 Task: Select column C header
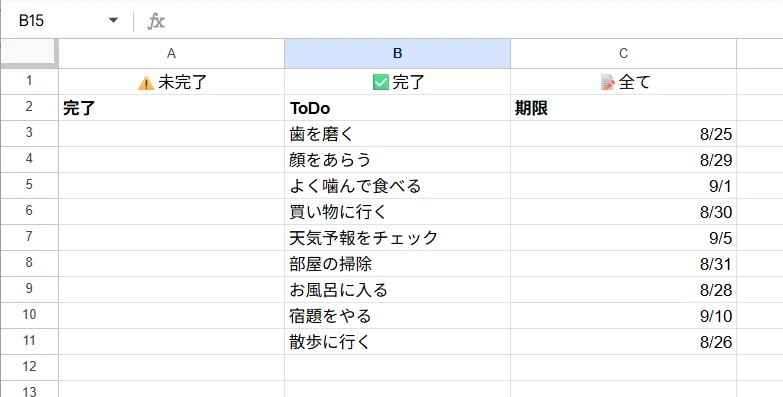623,53
